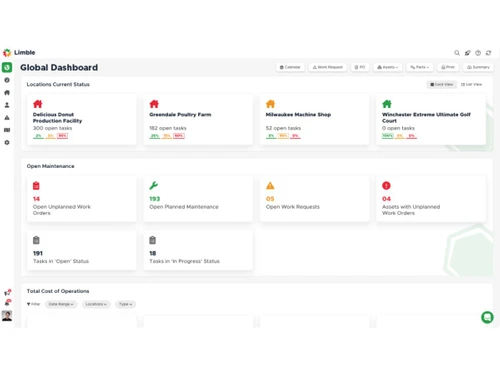The image size is (500, 375).
Task: Open the user profile avatar photo
Action: coord(7,316)
